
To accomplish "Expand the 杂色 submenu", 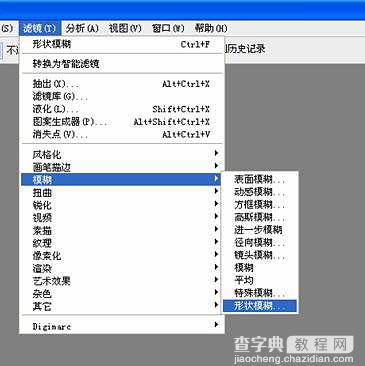I will click(x=122, y=294).
